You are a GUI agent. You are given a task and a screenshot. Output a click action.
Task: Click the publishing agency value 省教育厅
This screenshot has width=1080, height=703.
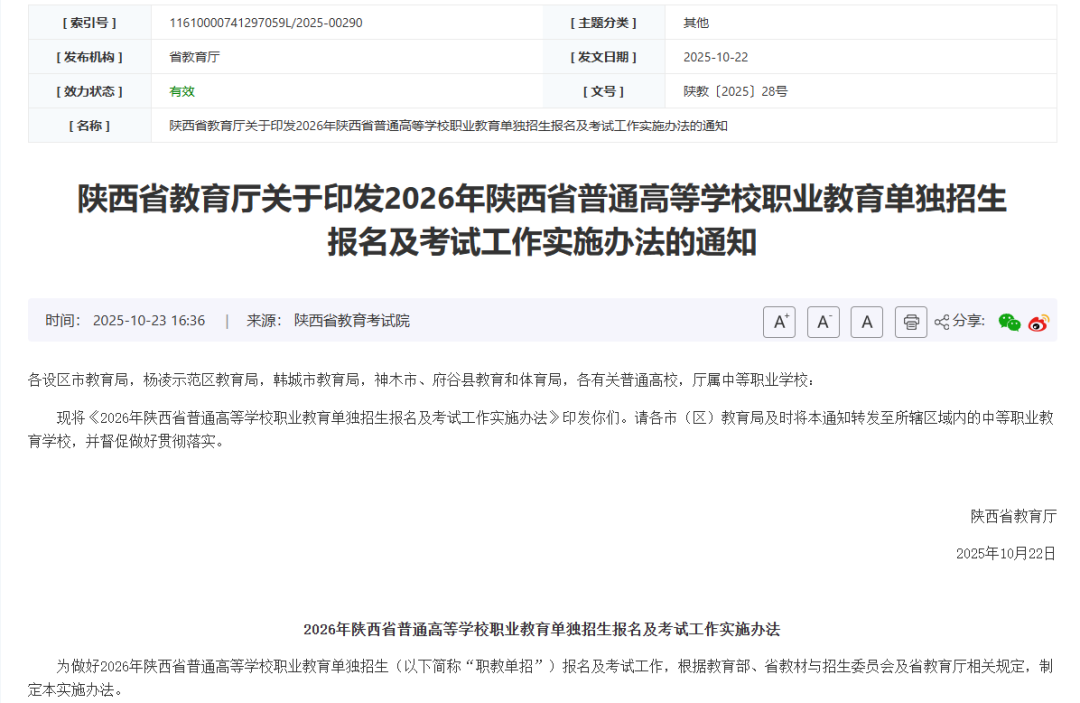pos(194,57)
